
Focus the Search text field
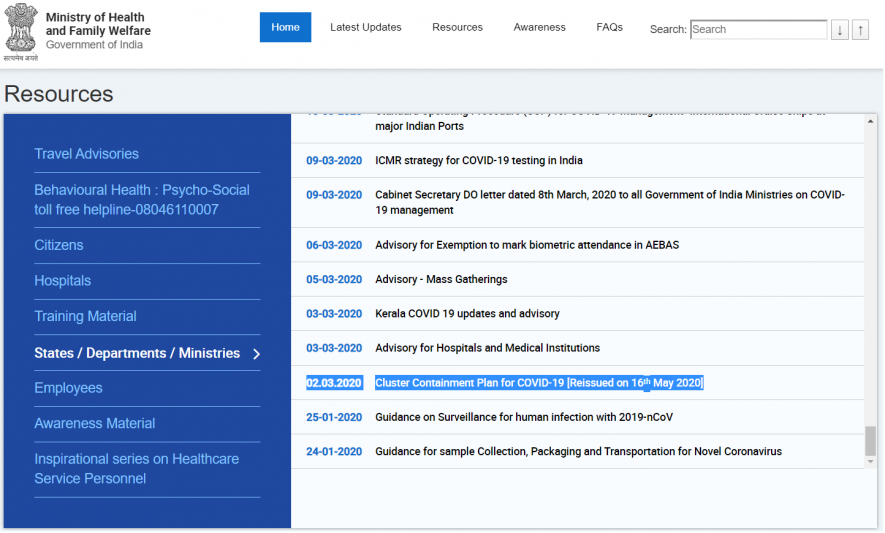point(758,29)
